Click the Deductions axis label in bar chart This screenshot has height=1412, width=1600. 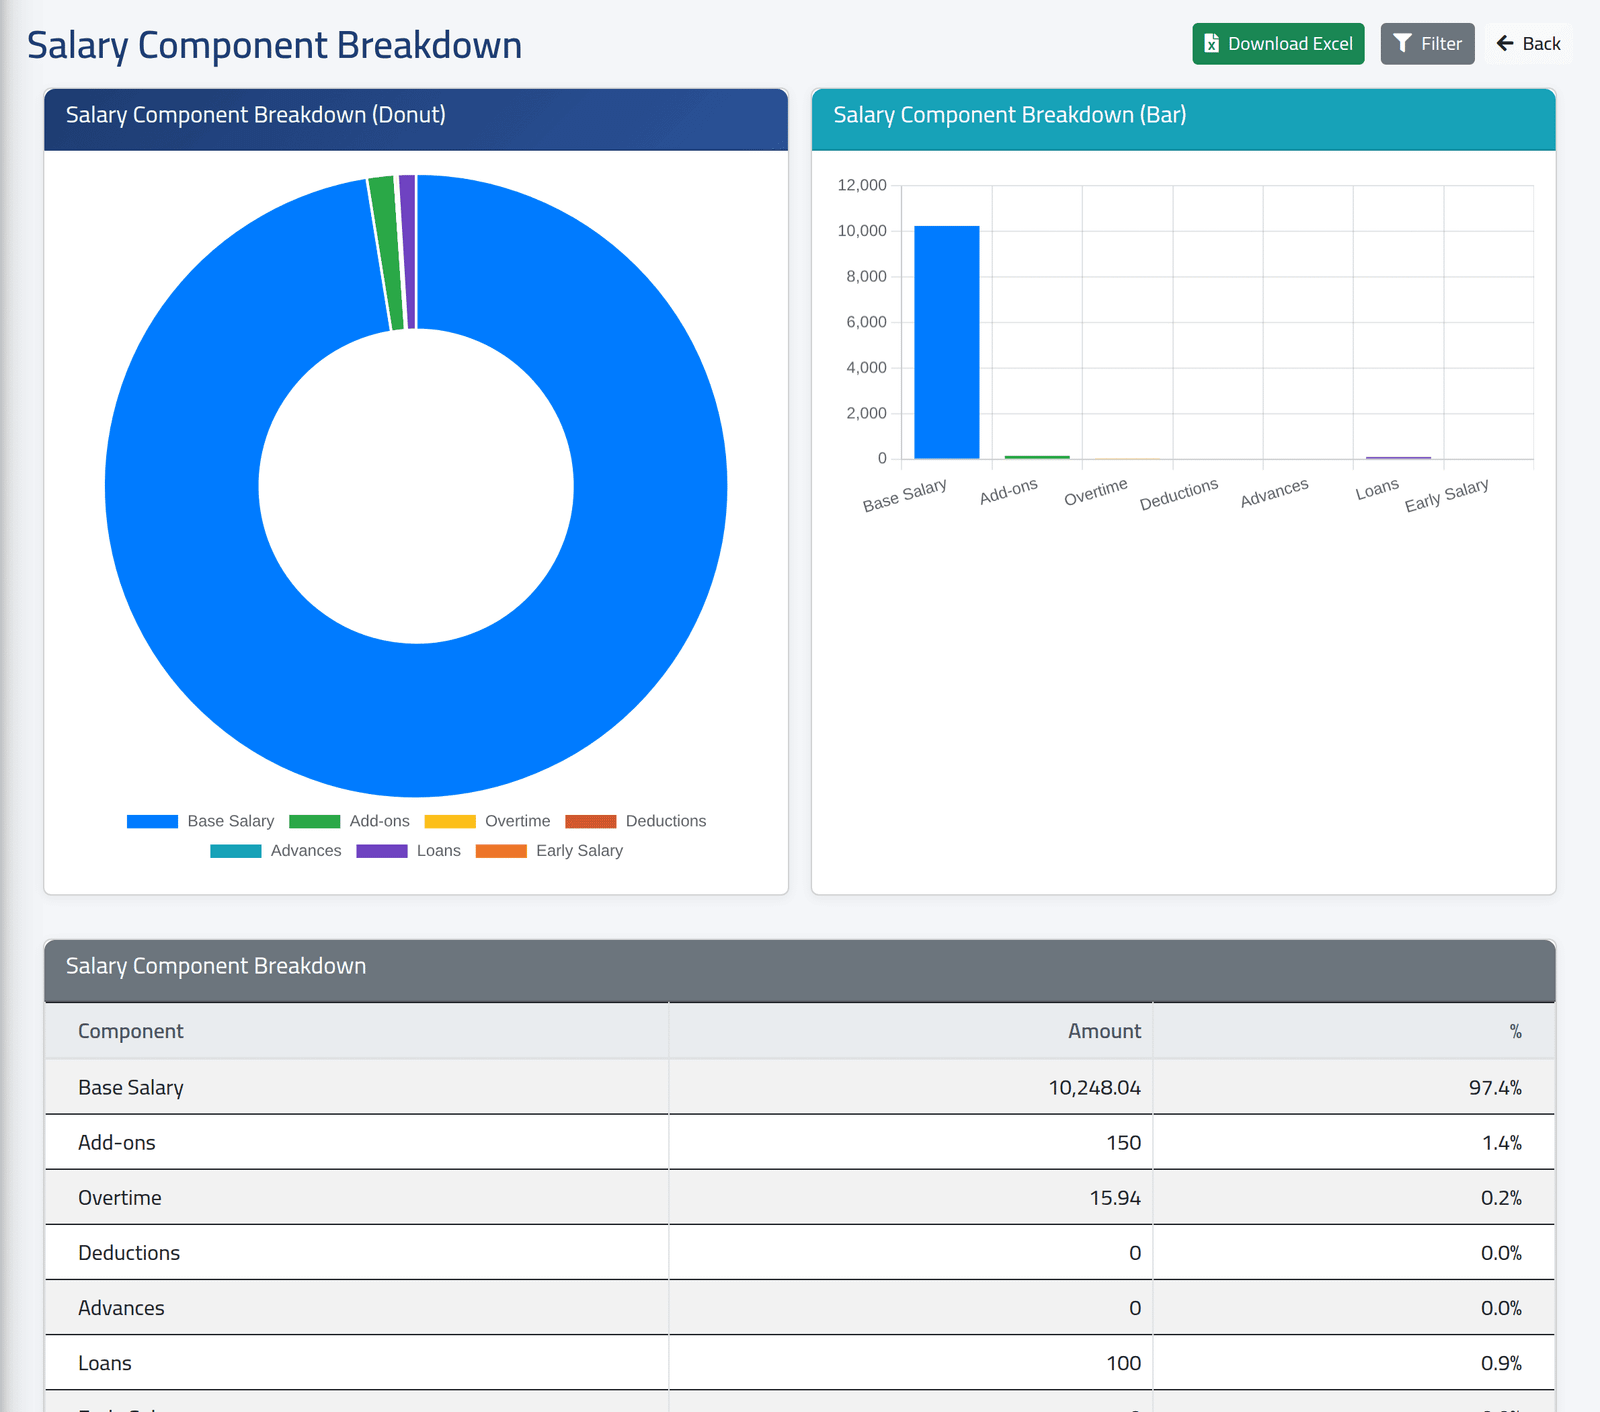[1179, 494]
